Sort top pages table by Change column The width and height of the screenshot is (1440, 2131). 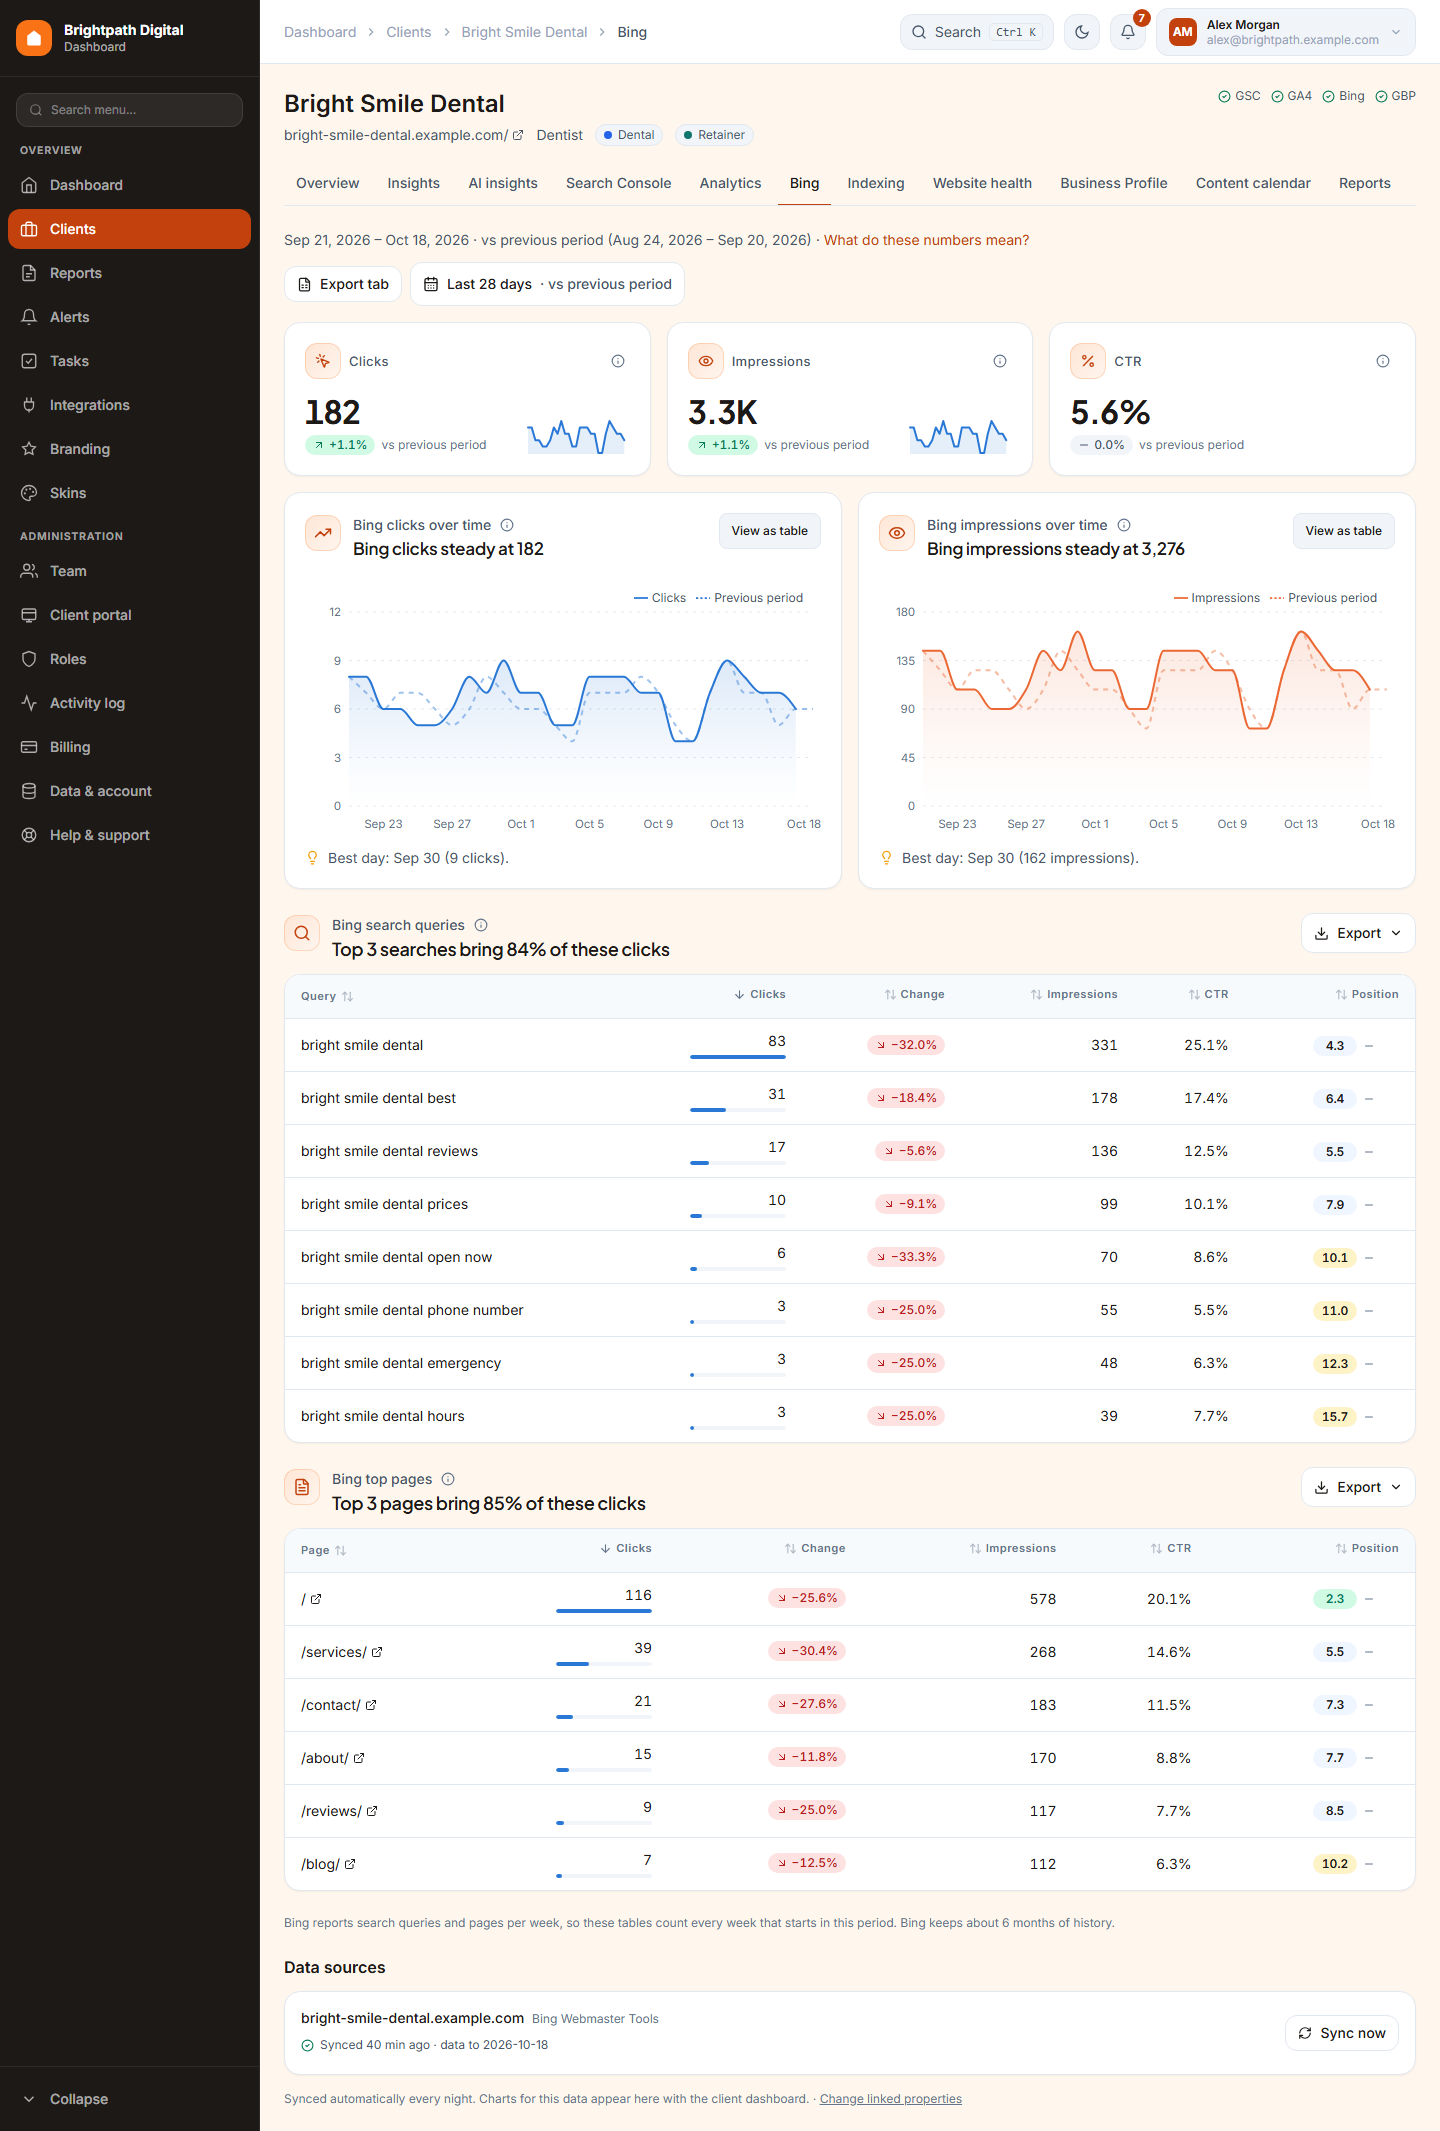coord(815,1548)
